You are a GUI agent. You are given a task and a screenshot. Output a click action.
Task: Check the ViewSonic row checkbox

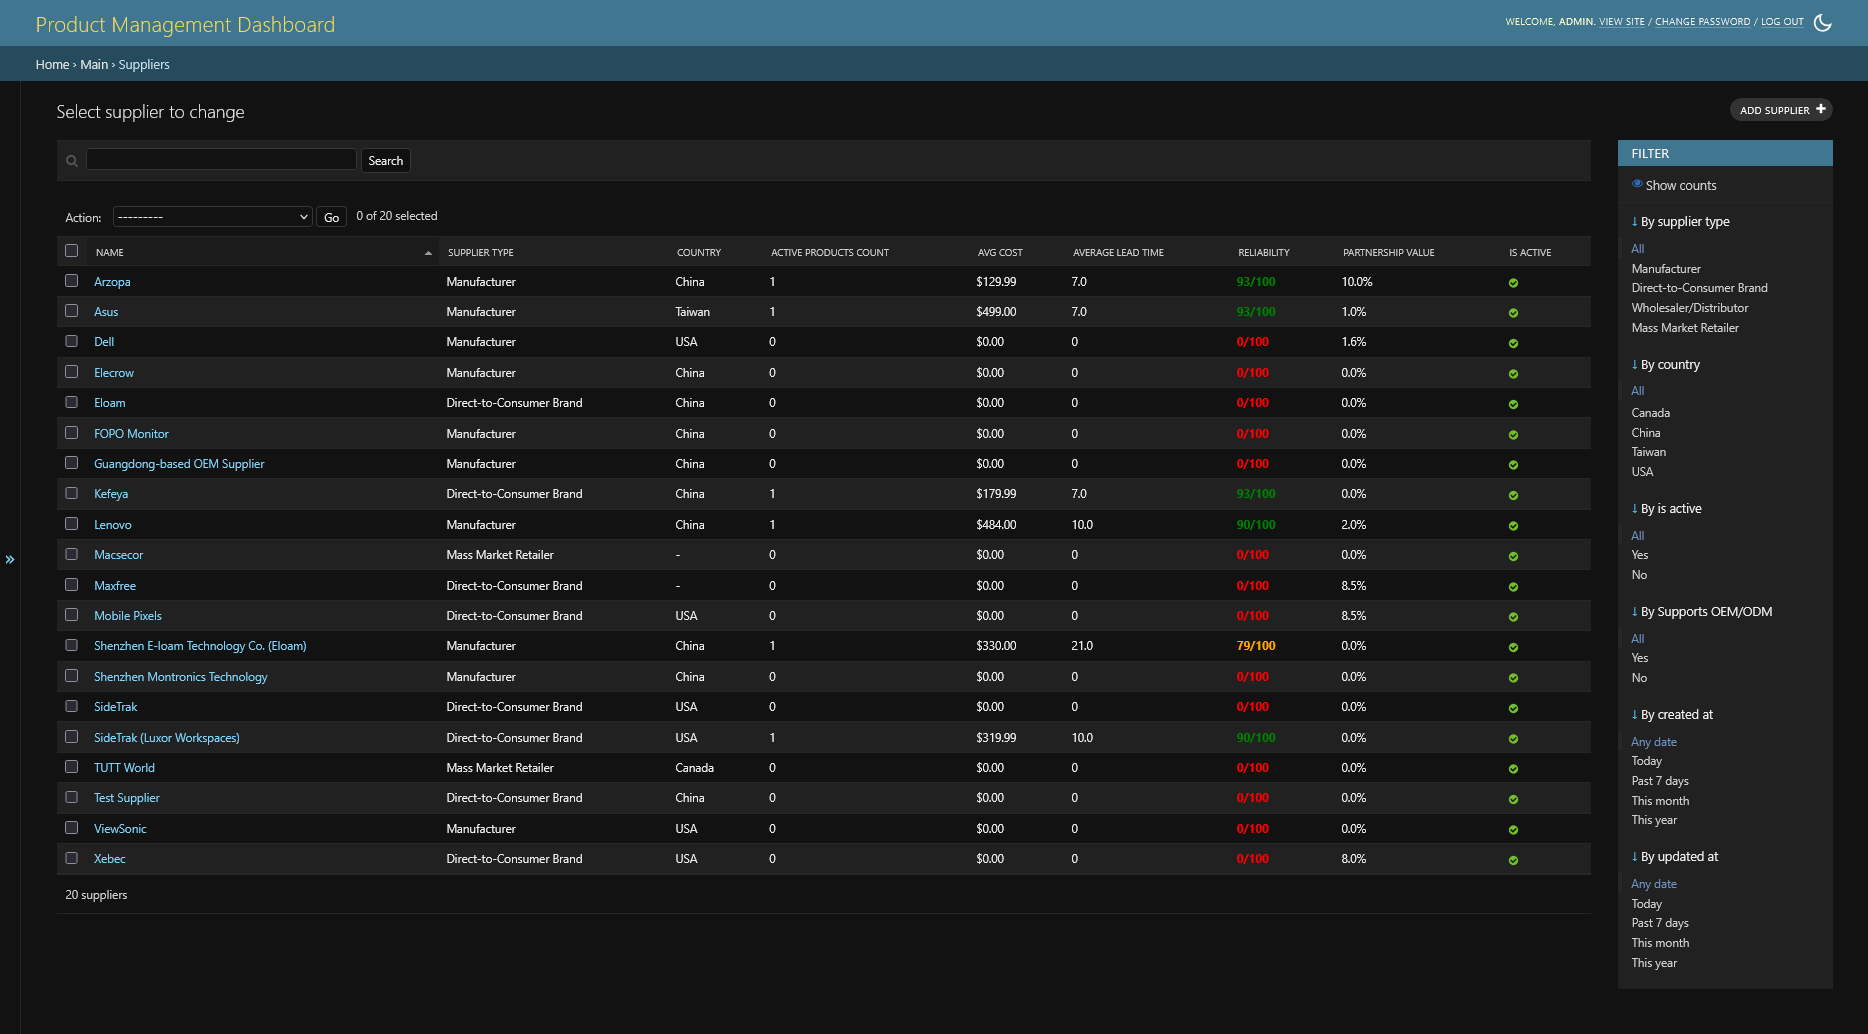point(71,828)
